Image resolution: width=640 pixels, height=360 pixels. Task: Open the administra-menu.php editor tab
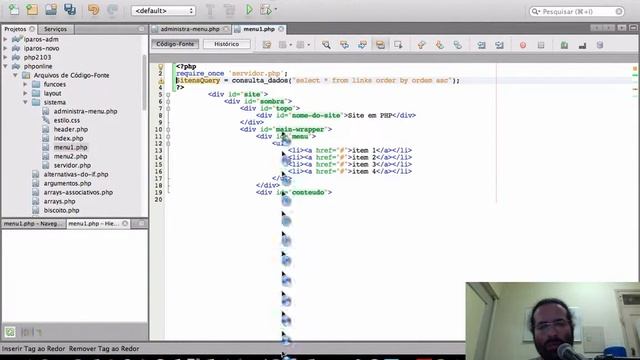coord(190,29)
